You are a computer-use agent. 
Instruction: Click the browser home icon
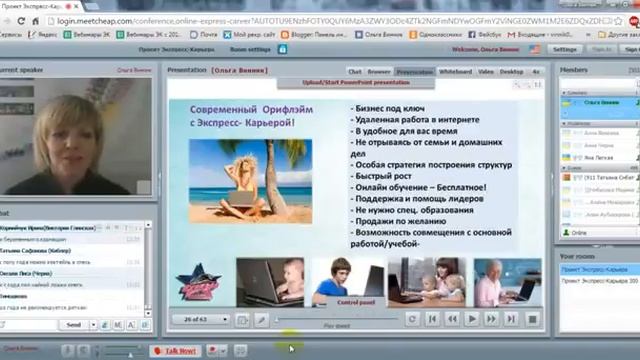click(x=36, y=21)
